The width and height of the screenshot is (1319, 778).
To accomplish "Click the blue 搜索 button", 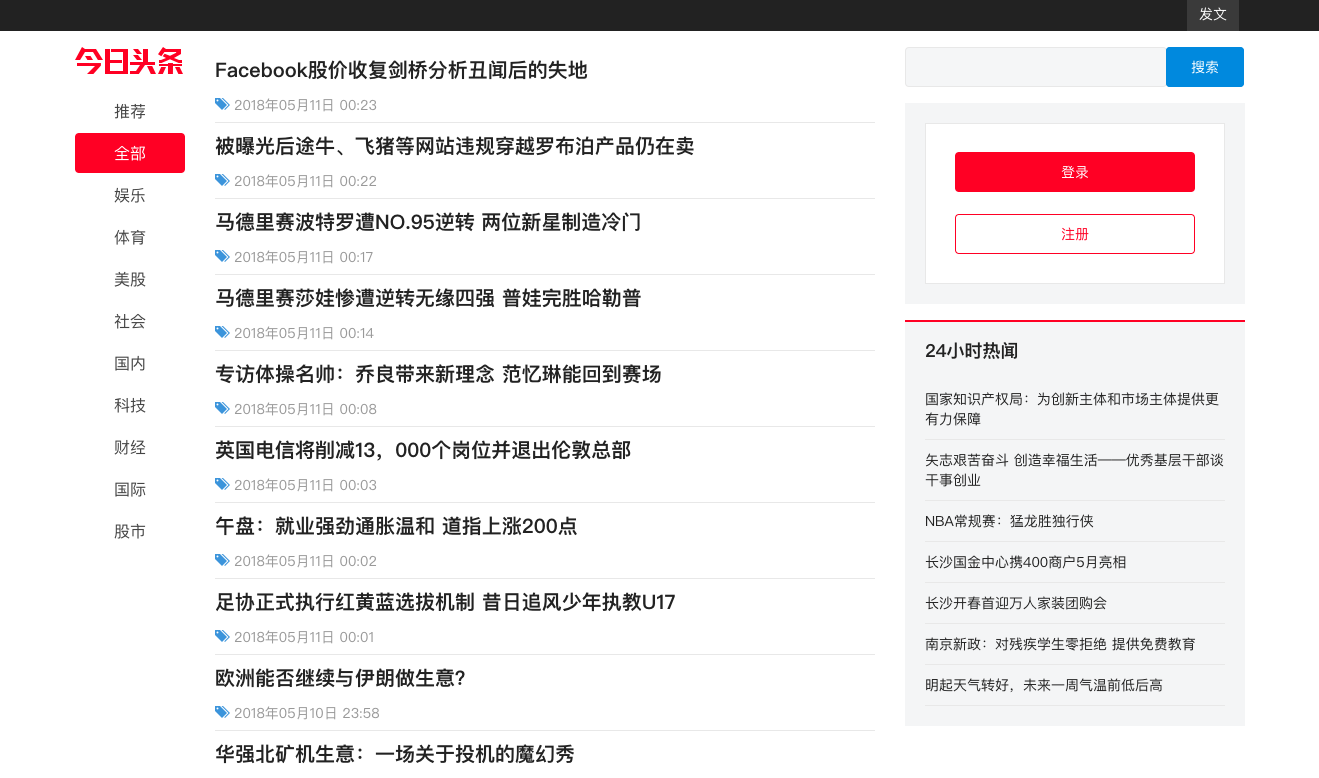I will [x=1205, y=67].
